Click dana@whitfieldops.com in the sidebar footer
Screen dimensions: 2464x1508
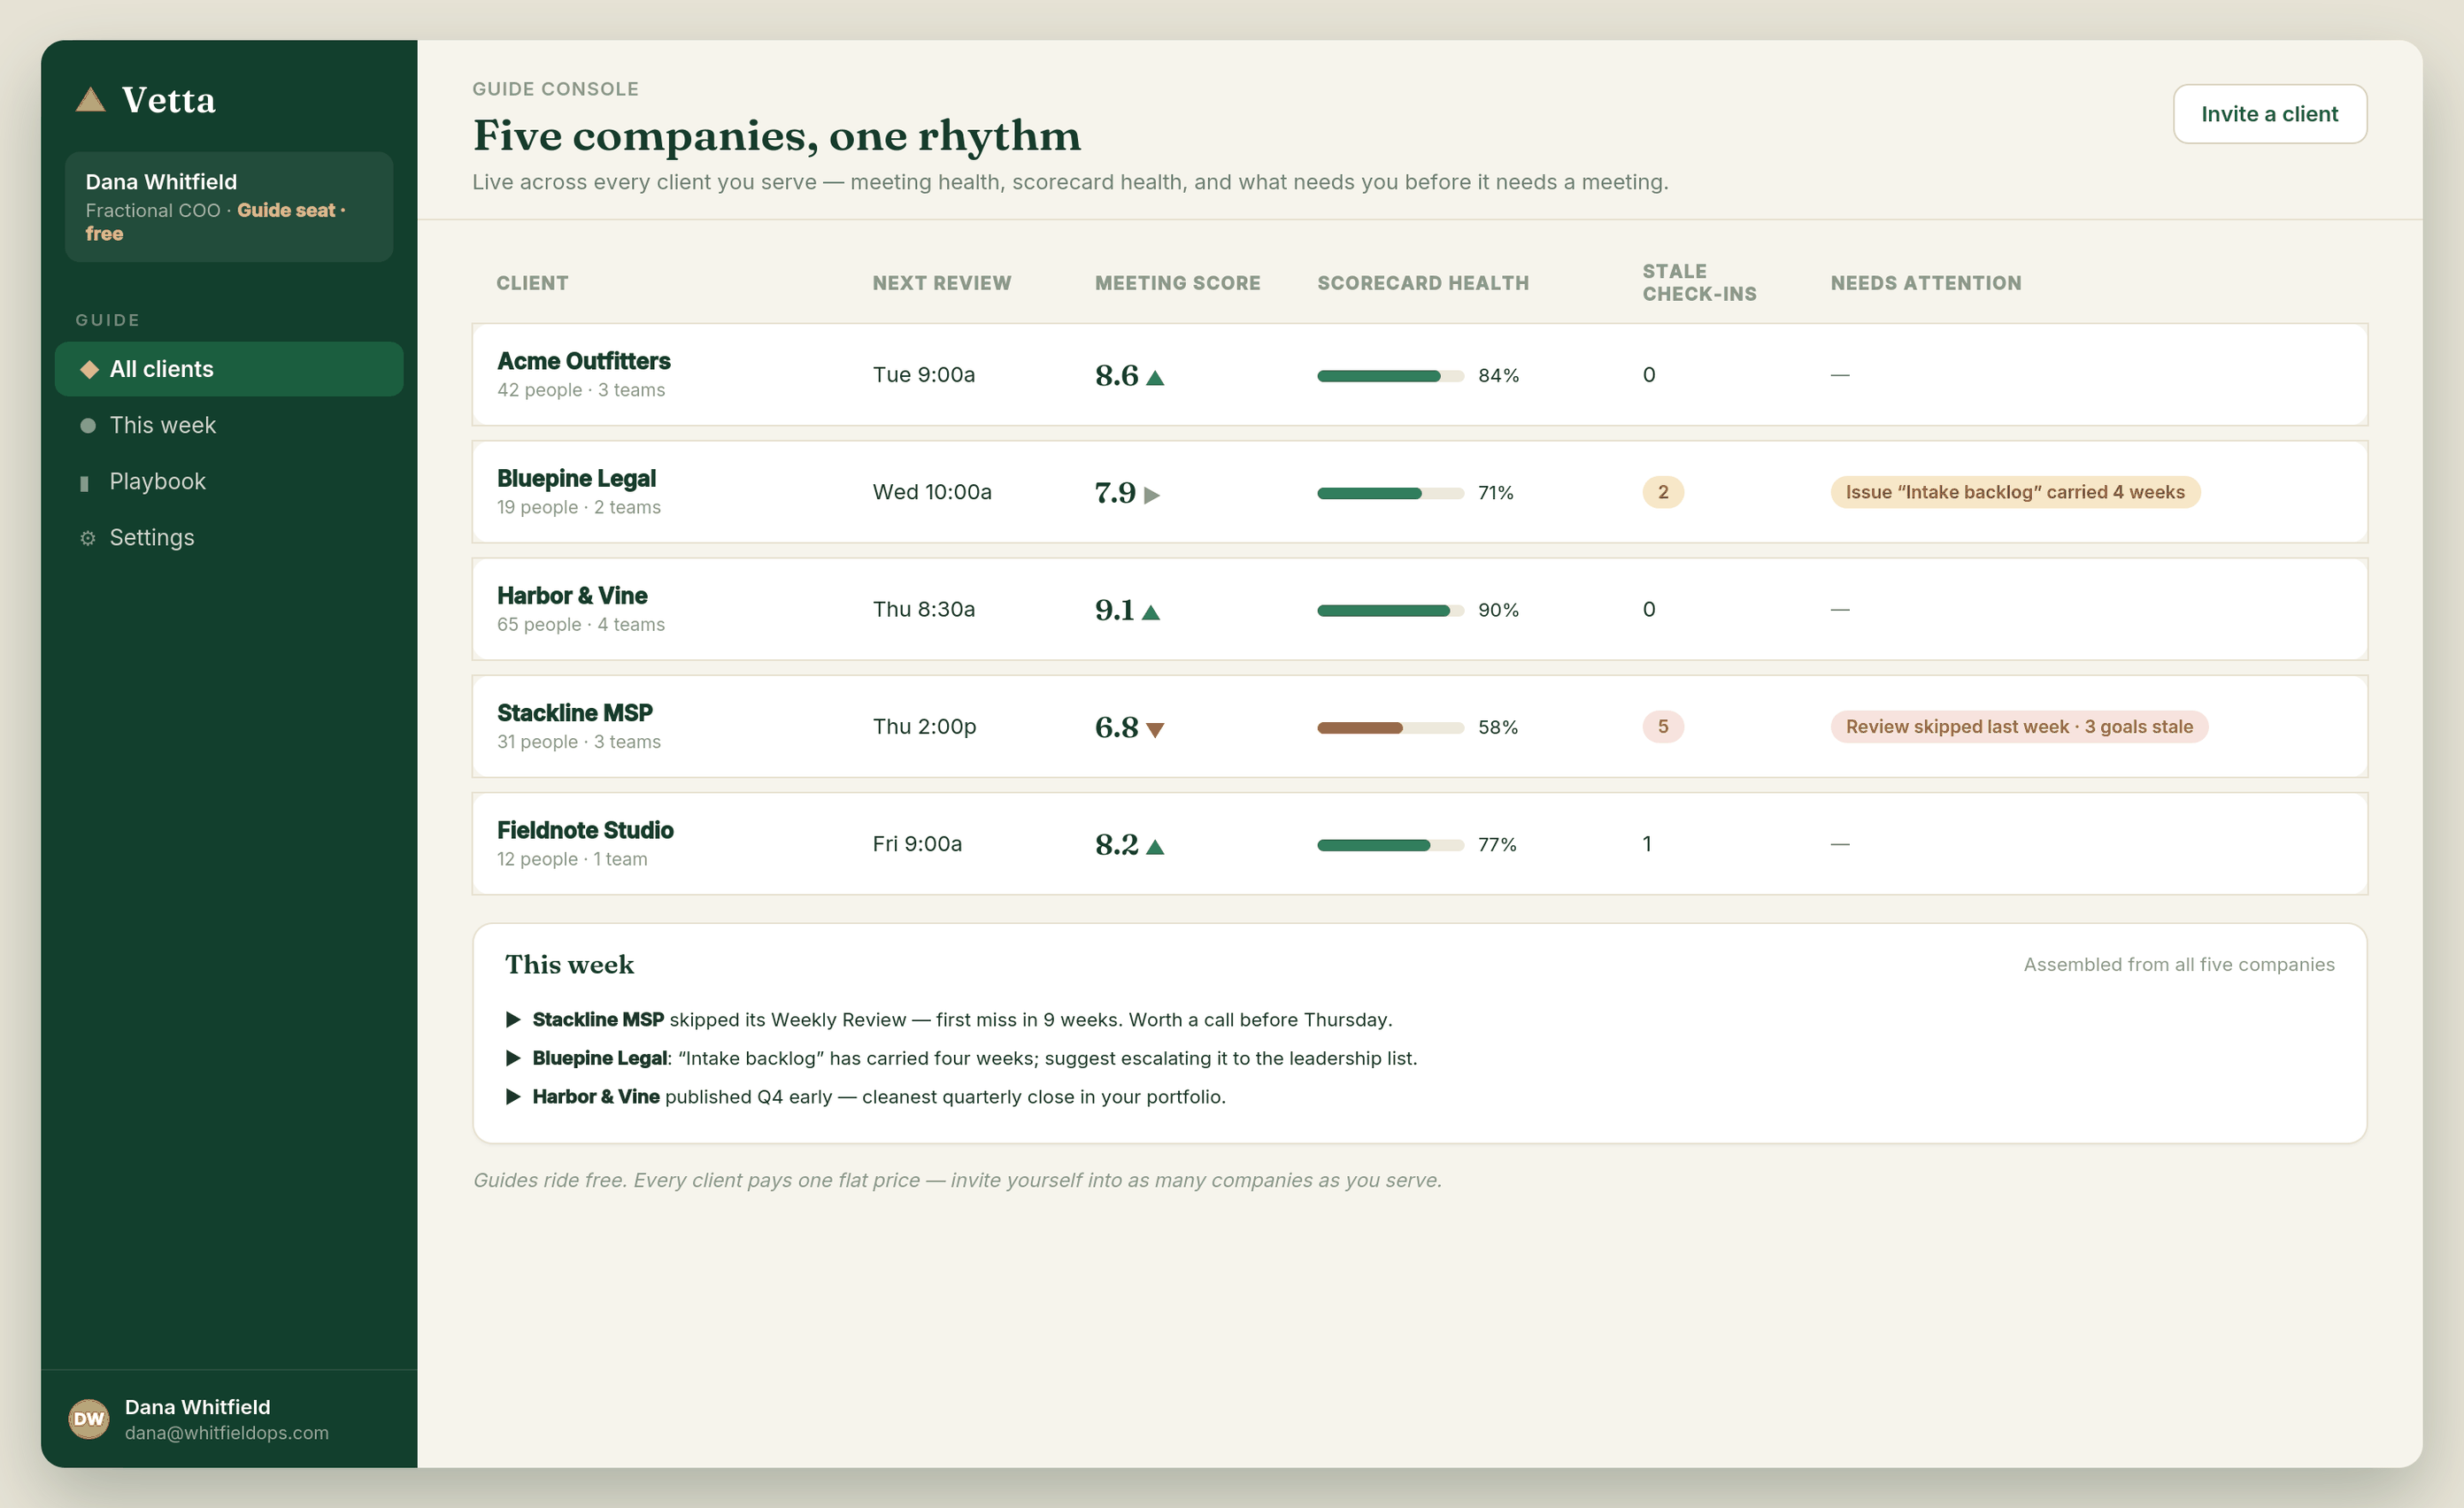coord(226,1432)
